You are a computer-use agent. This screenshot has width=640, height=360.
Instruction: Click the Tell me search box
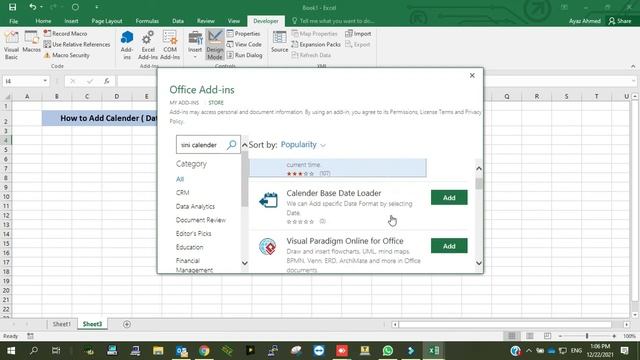point(333,21)
